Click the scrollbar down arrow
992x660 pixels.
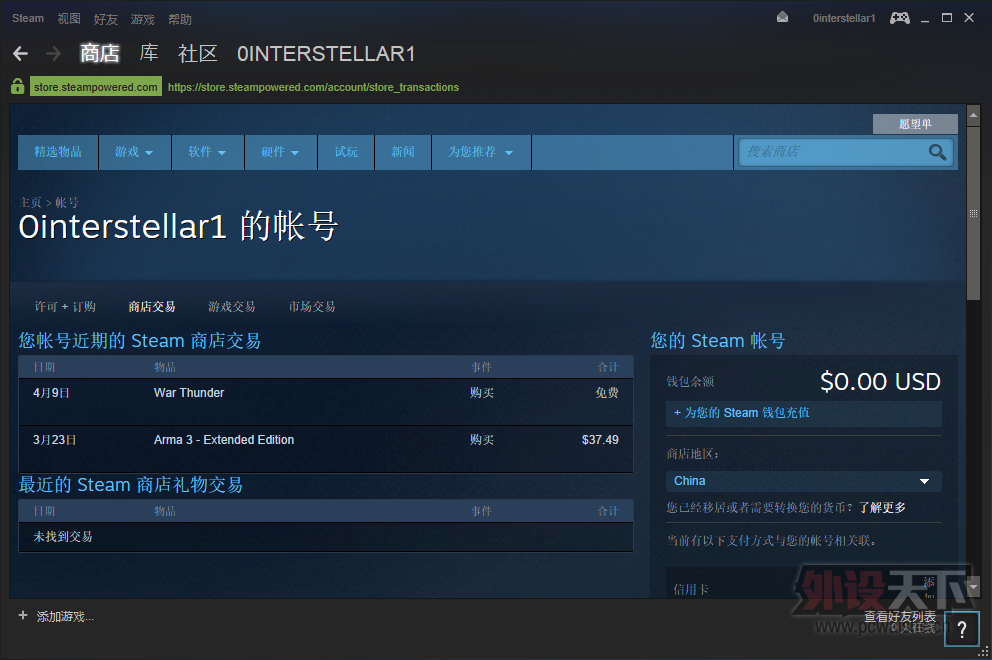coord(974,587)
